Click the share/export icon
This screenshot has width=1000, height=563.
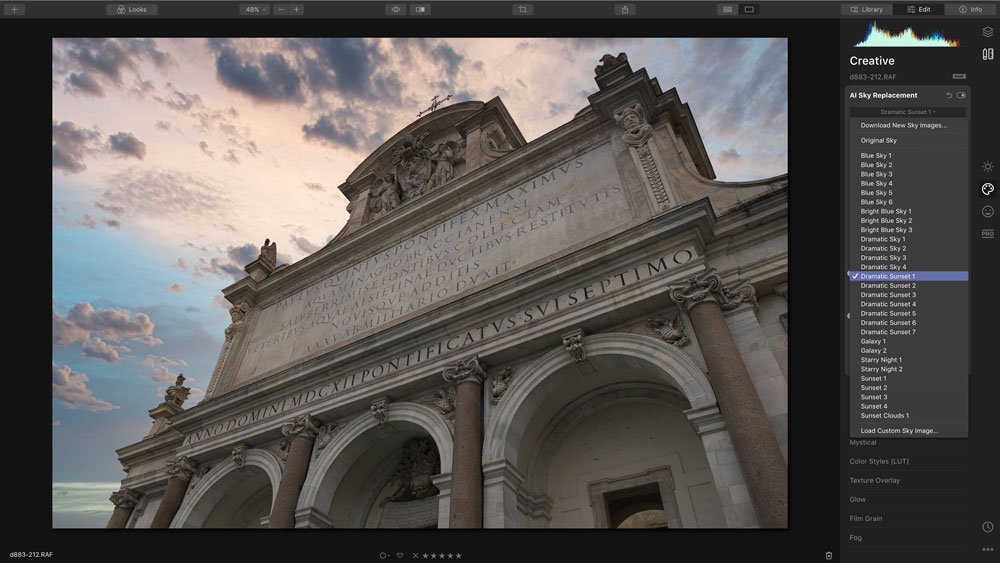[625, 9]
